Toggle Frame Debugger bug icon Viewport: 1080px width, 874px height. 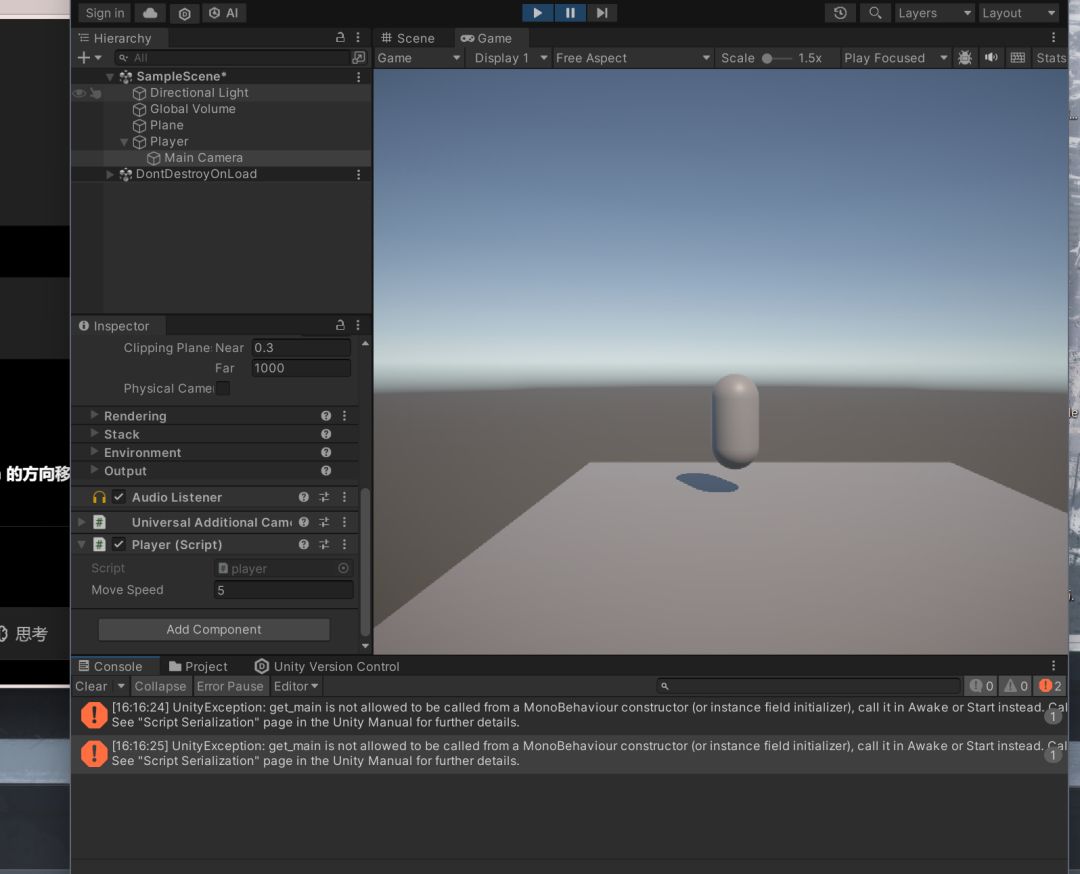965,58
